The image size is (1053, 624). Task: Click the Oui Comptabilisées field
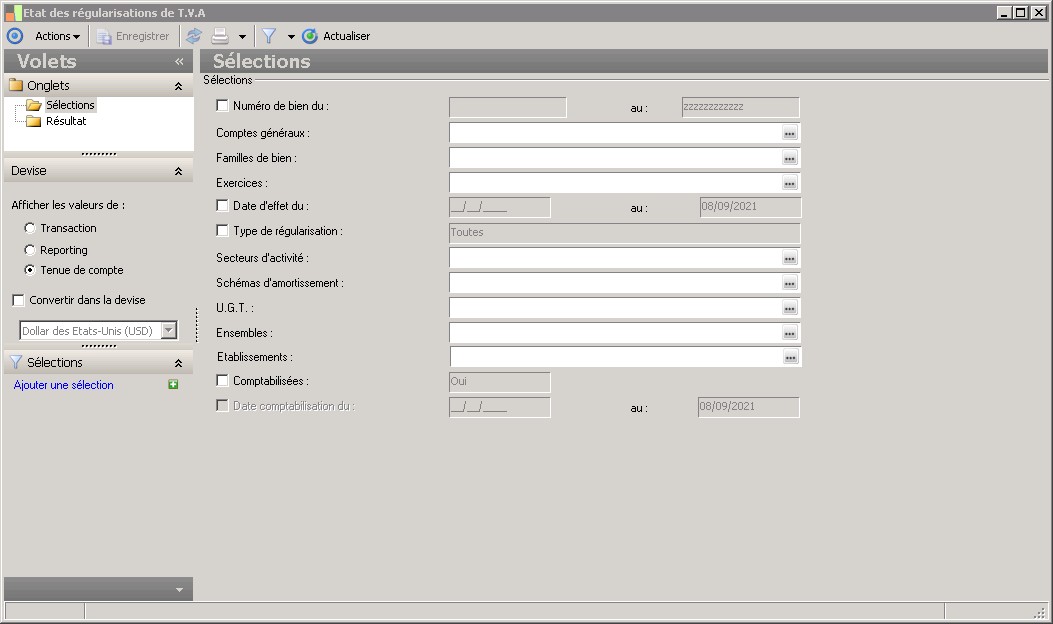pyautogui.click(x=500, y=382)
